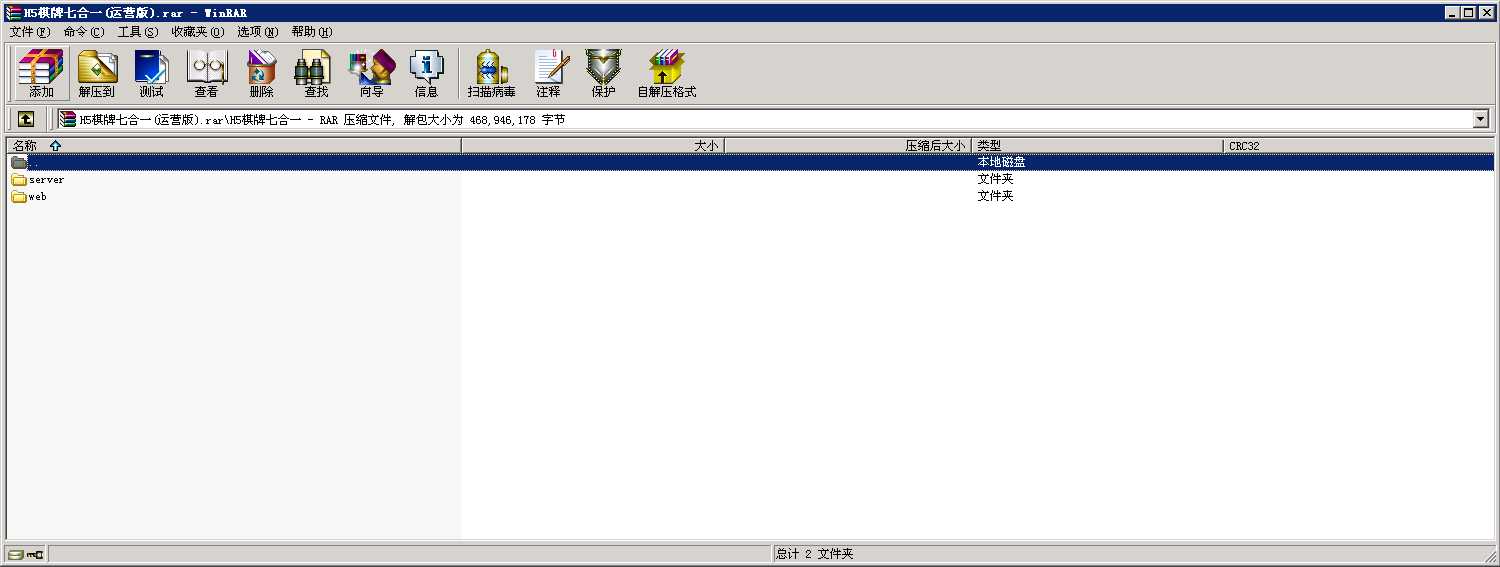
Task: Close the WinRAR window
Action: coord(1486,13)
